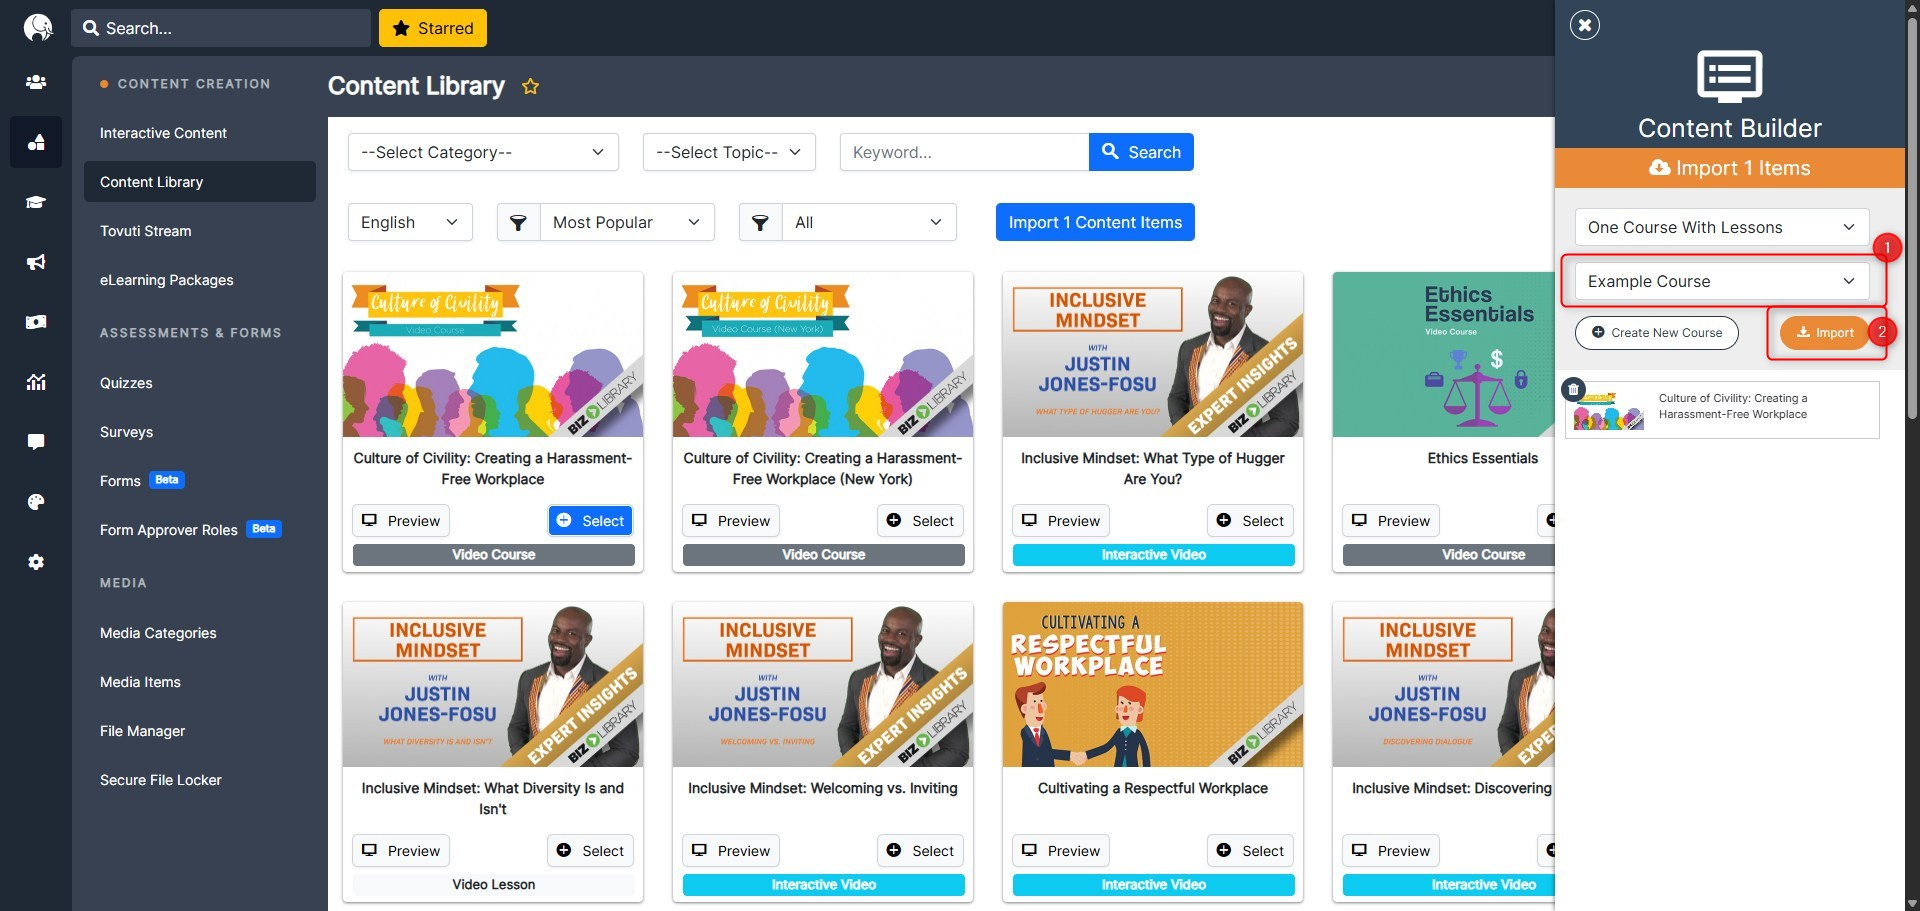Viewport: 1920px width, 911px height.
Task: Close the Content Builder panel
Action: click(1585, 25)
